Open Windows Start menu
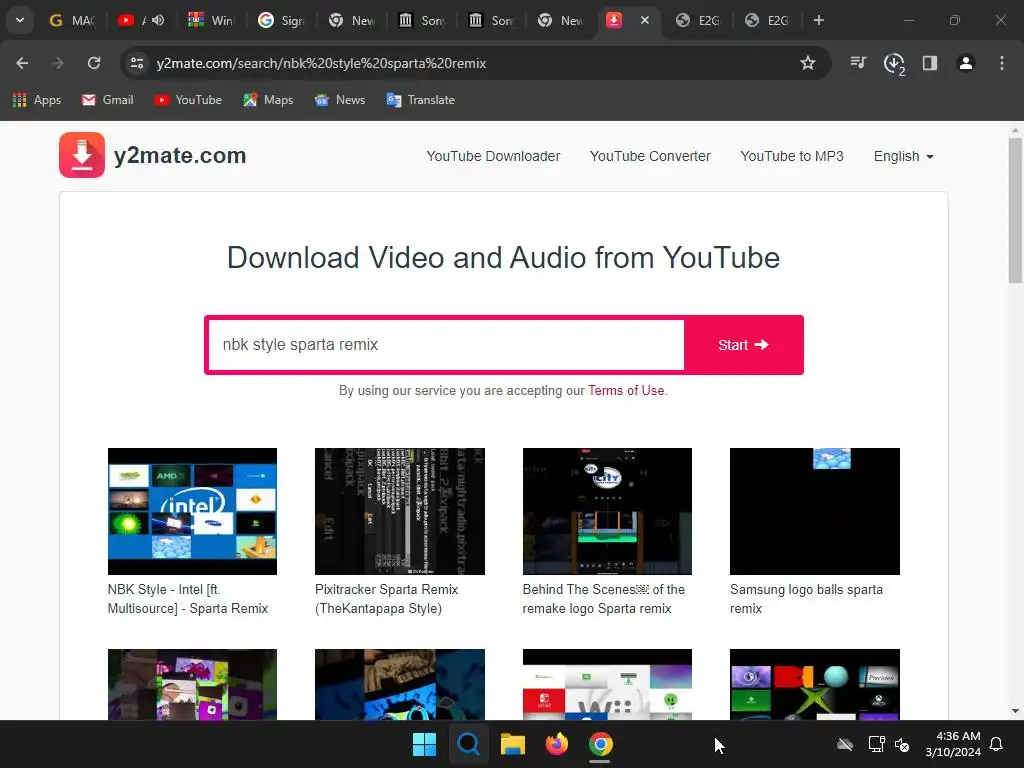The height and width of the screenshot is (768, 1024). pos(424,744)
